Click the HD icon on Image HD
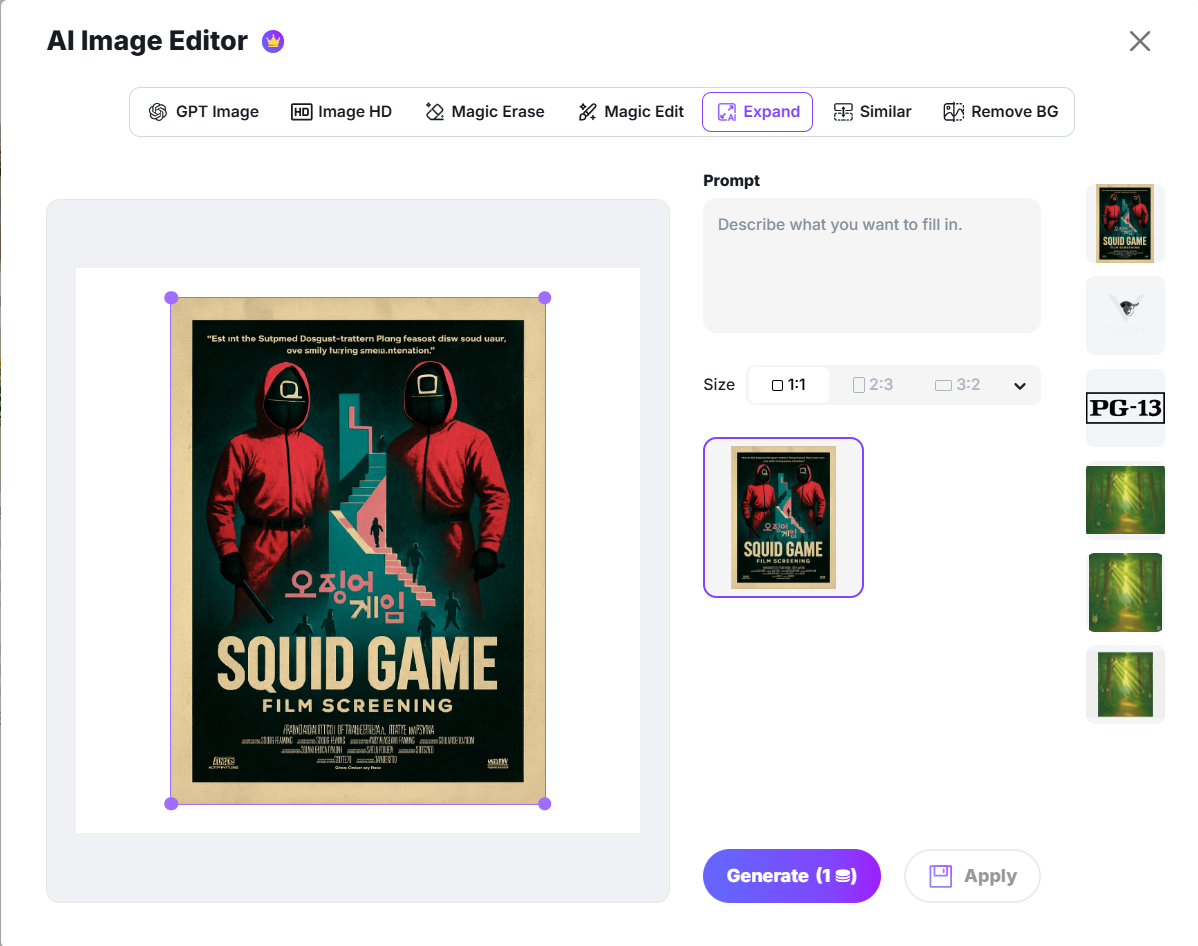 (301, 112)
